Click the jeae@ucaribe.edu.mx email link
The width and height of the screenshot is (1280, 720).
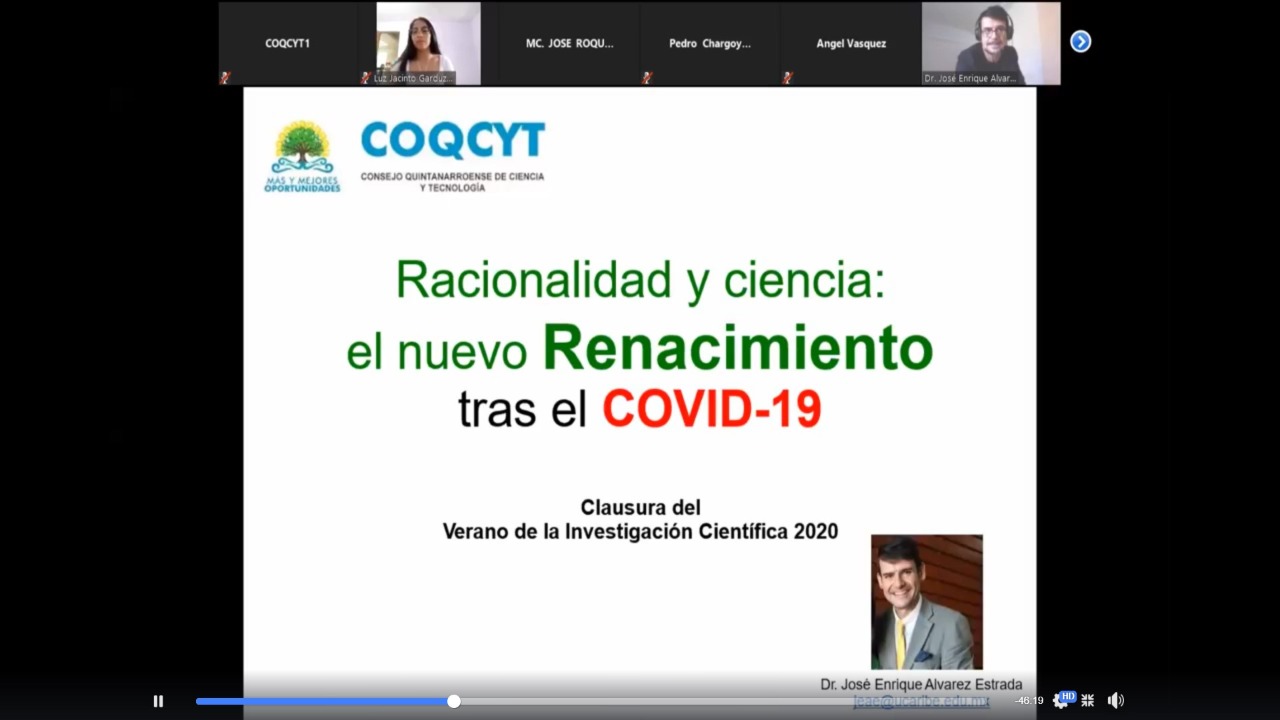click(x=920, y=702)
